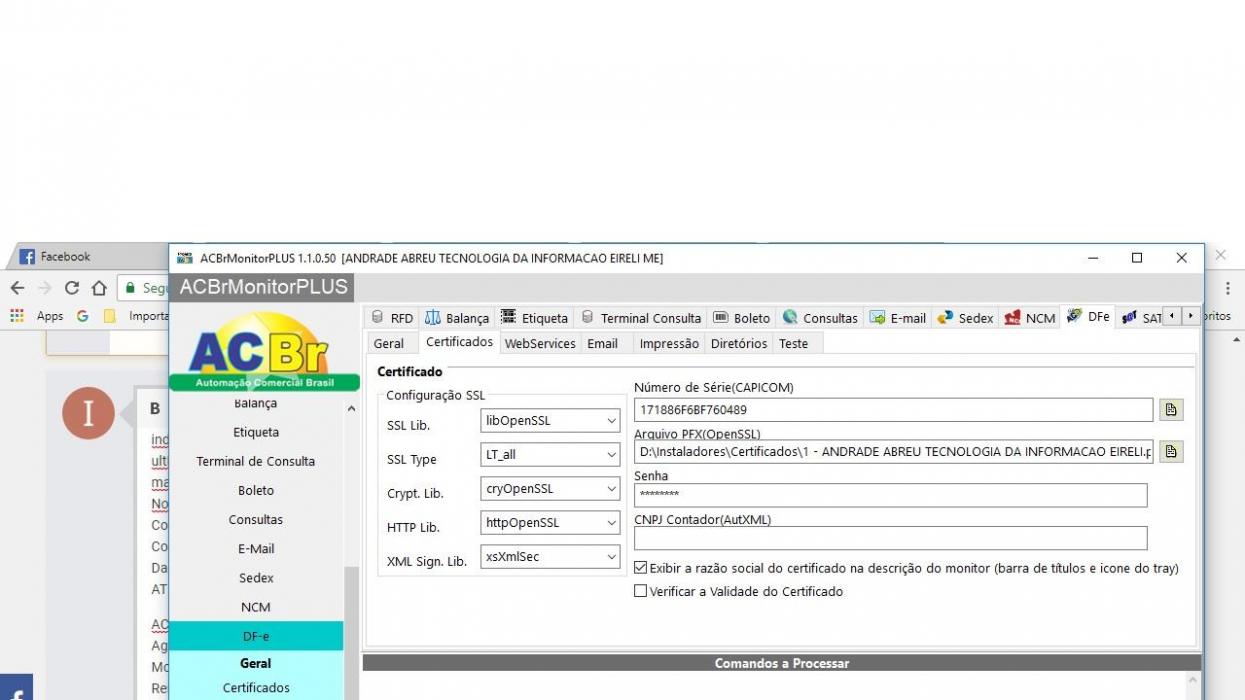1245x700 pixels.
Task: Click the CNPJ Contador field
Action: tap(890, 538)
